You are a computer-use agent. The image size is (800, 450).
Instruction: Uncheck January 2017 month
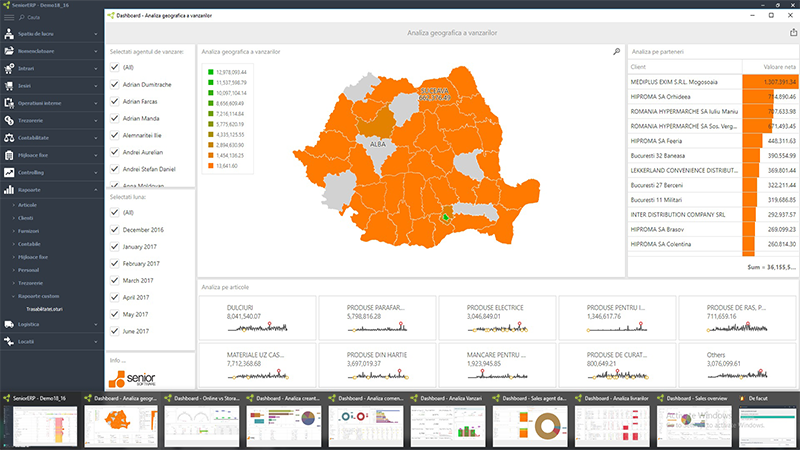coord(114,246)
